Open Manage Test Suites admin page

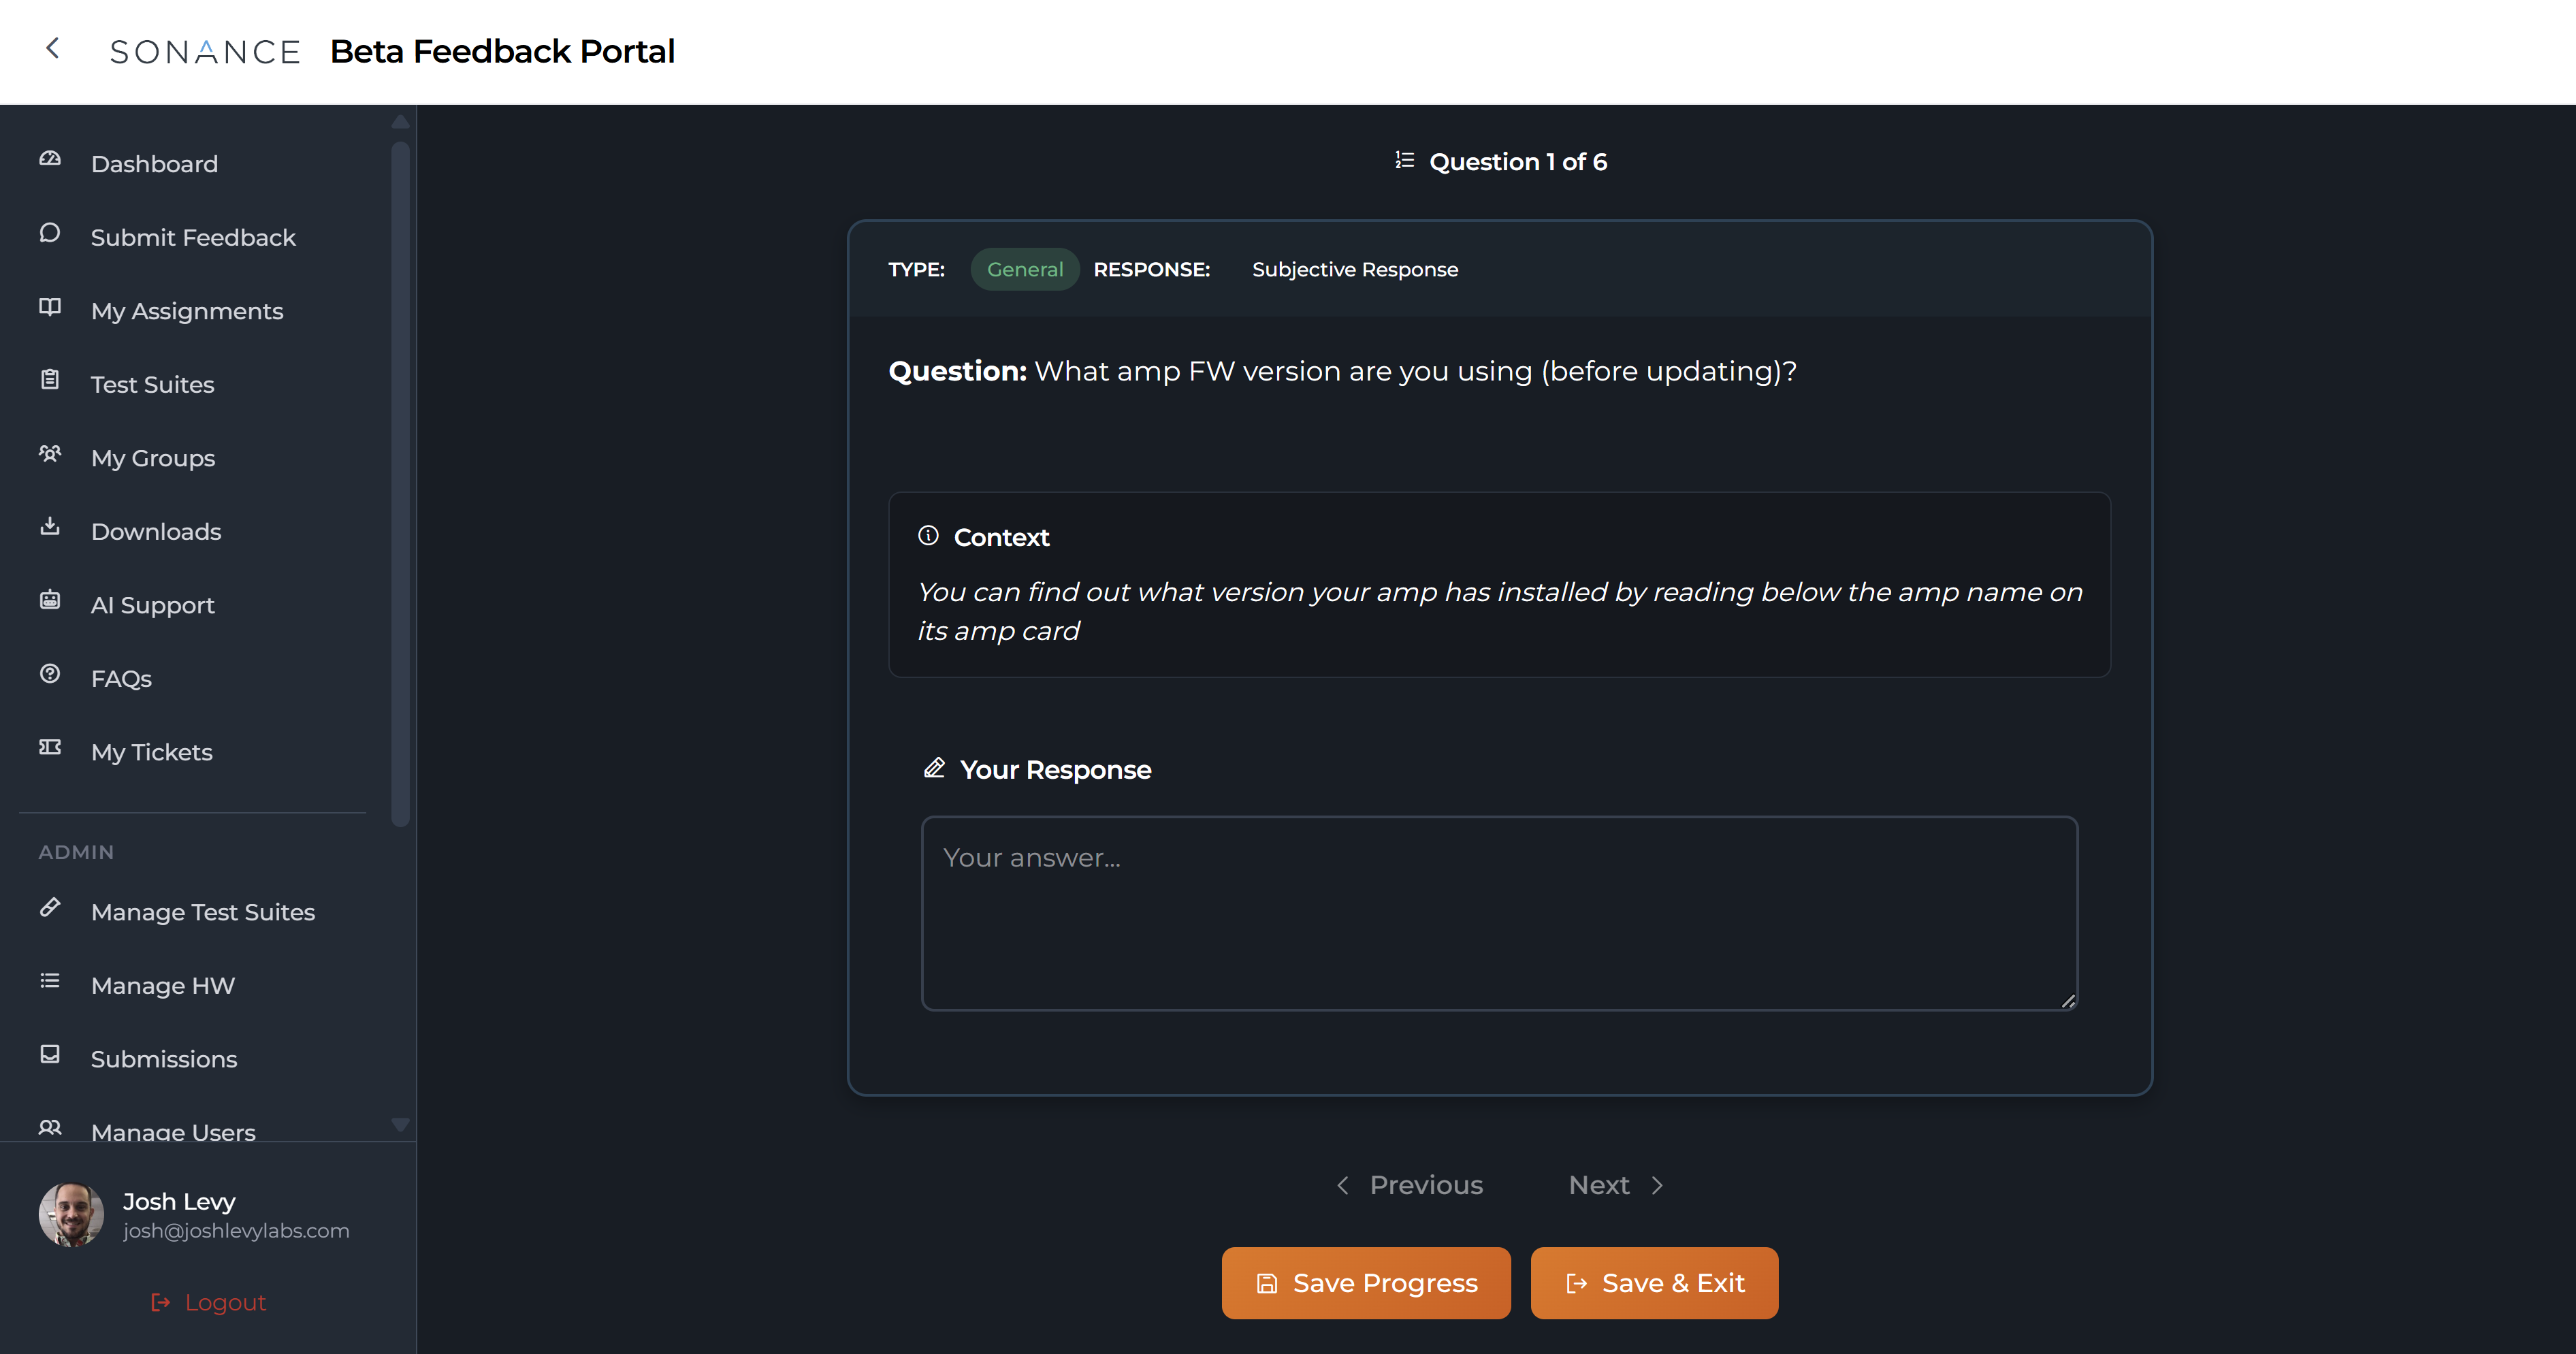tap(202, 912)
